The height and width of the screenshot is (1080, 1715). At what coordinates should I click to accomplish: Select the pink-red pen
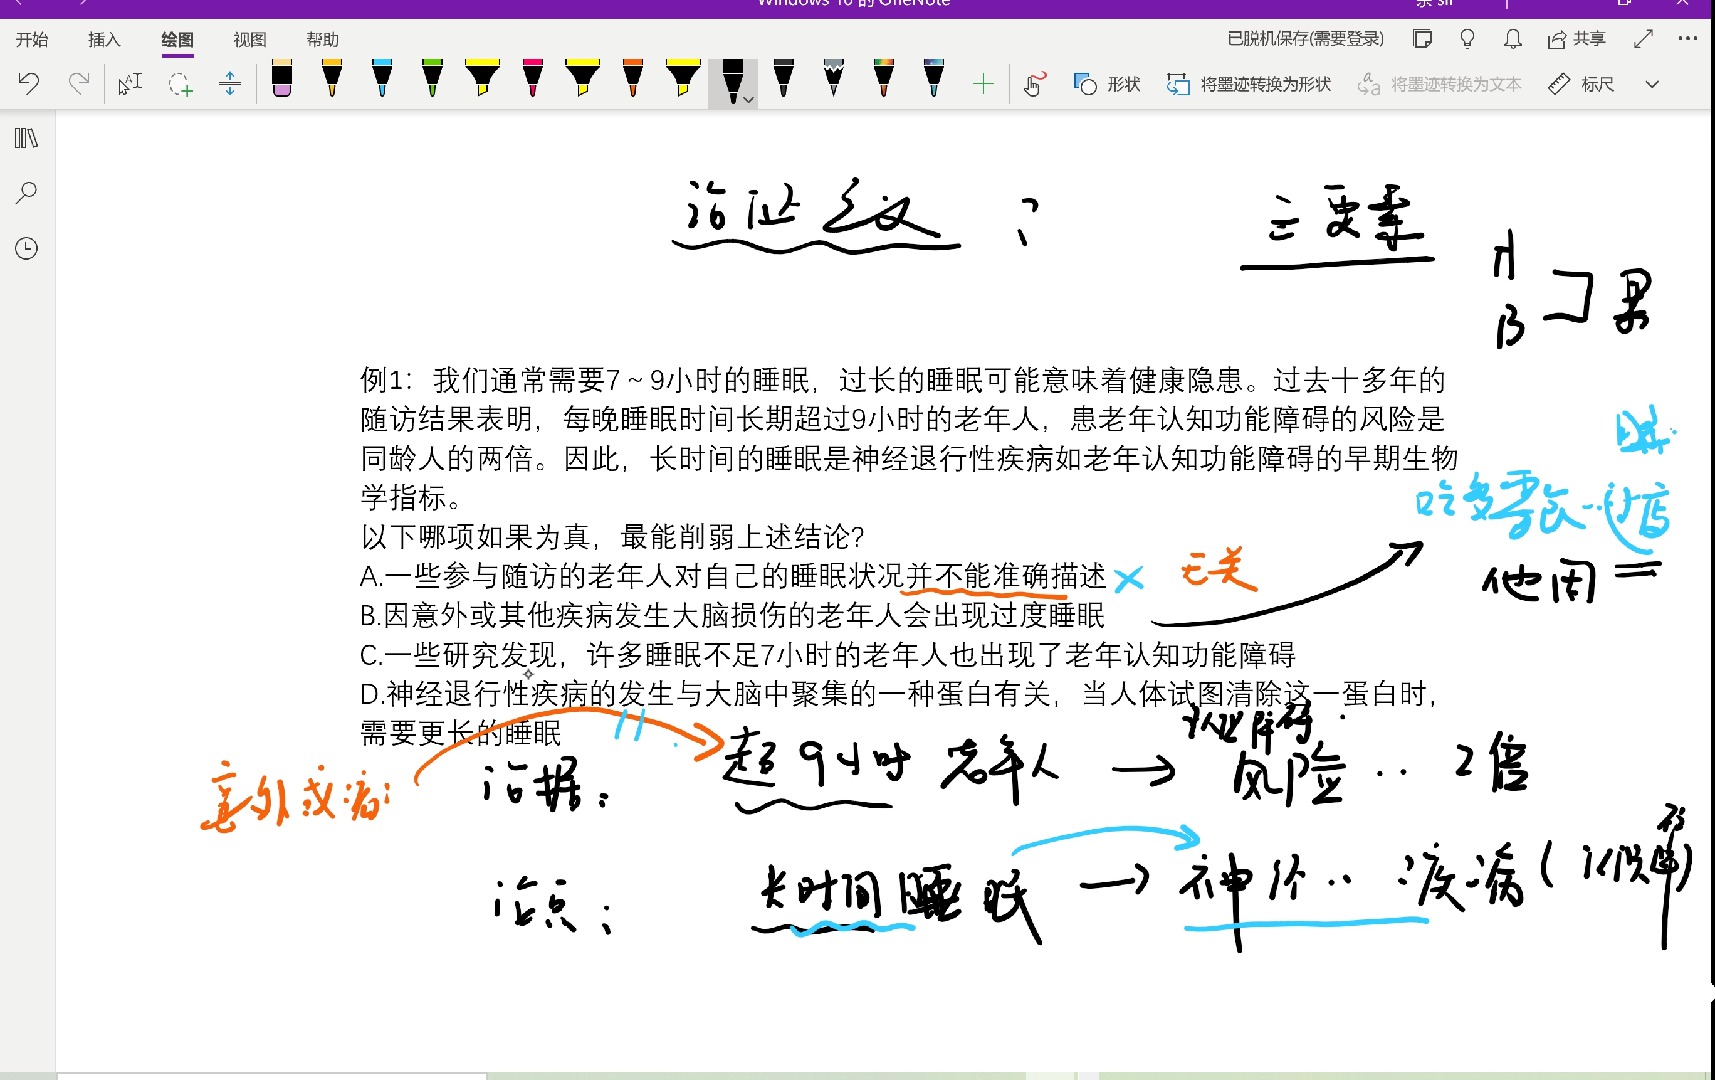pos(533,79)
